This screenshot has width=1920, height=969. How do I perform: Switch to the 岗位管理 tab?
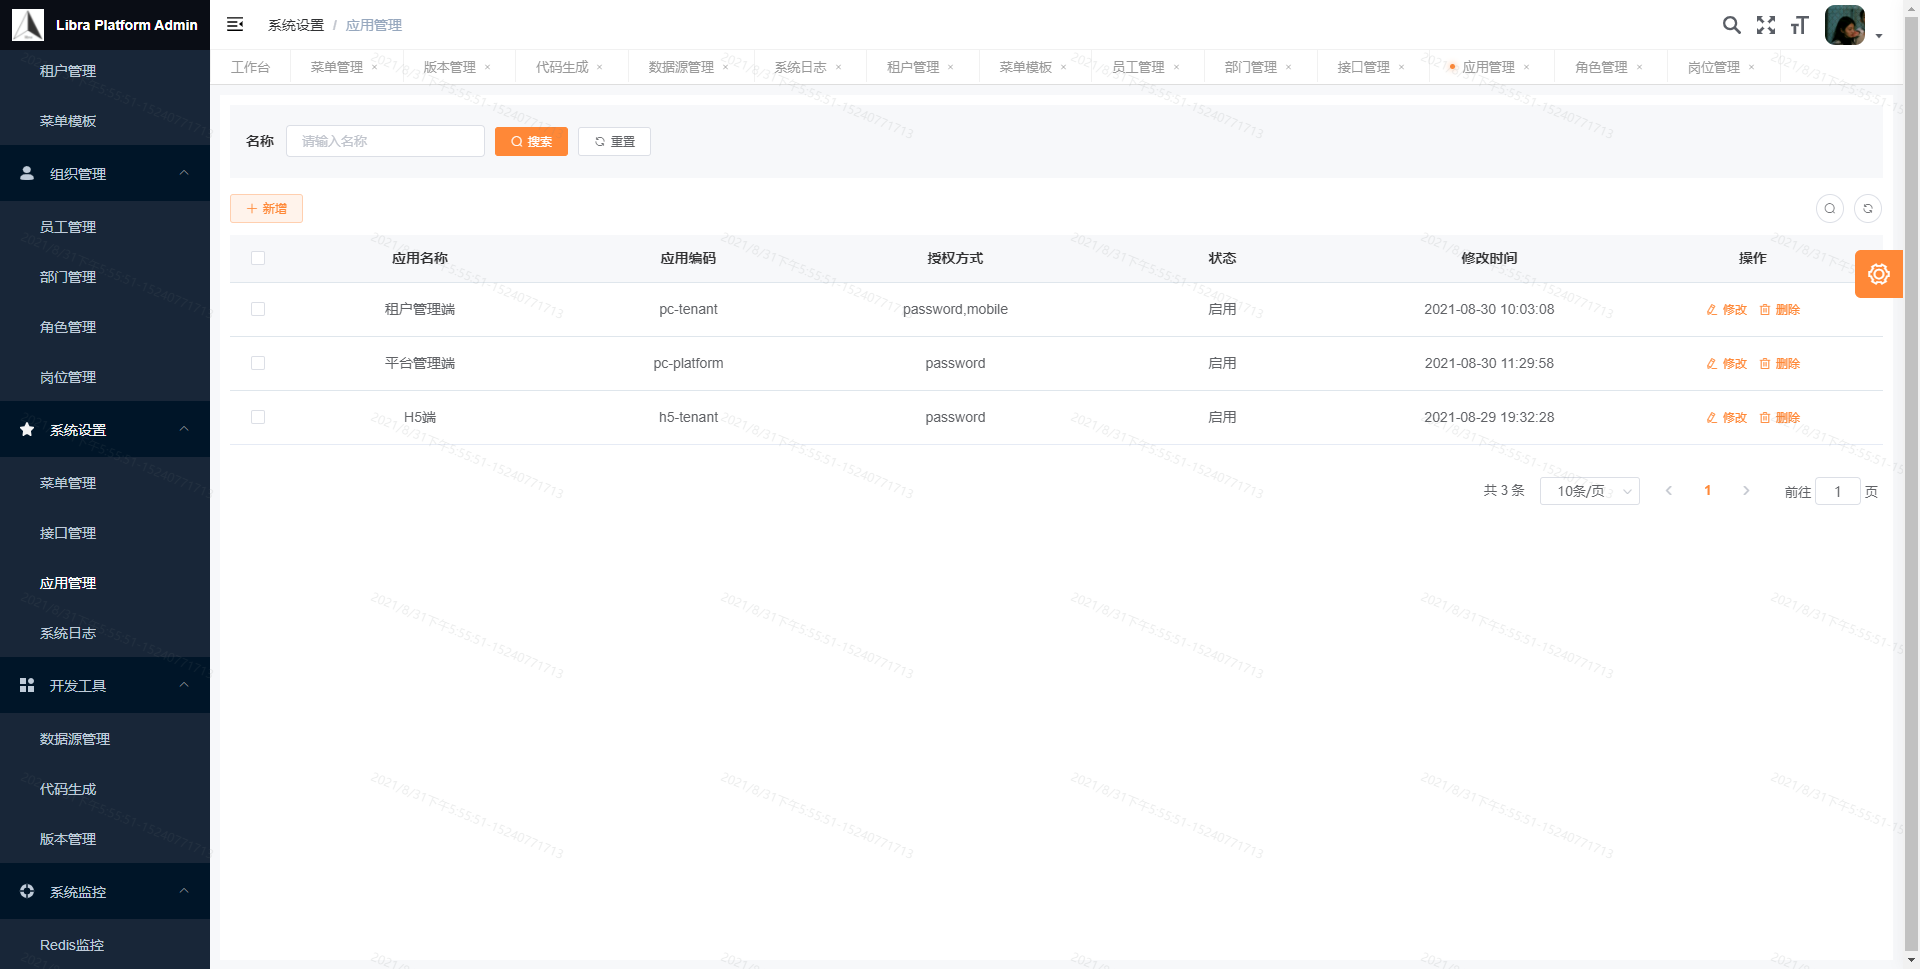coord(1714,67)
